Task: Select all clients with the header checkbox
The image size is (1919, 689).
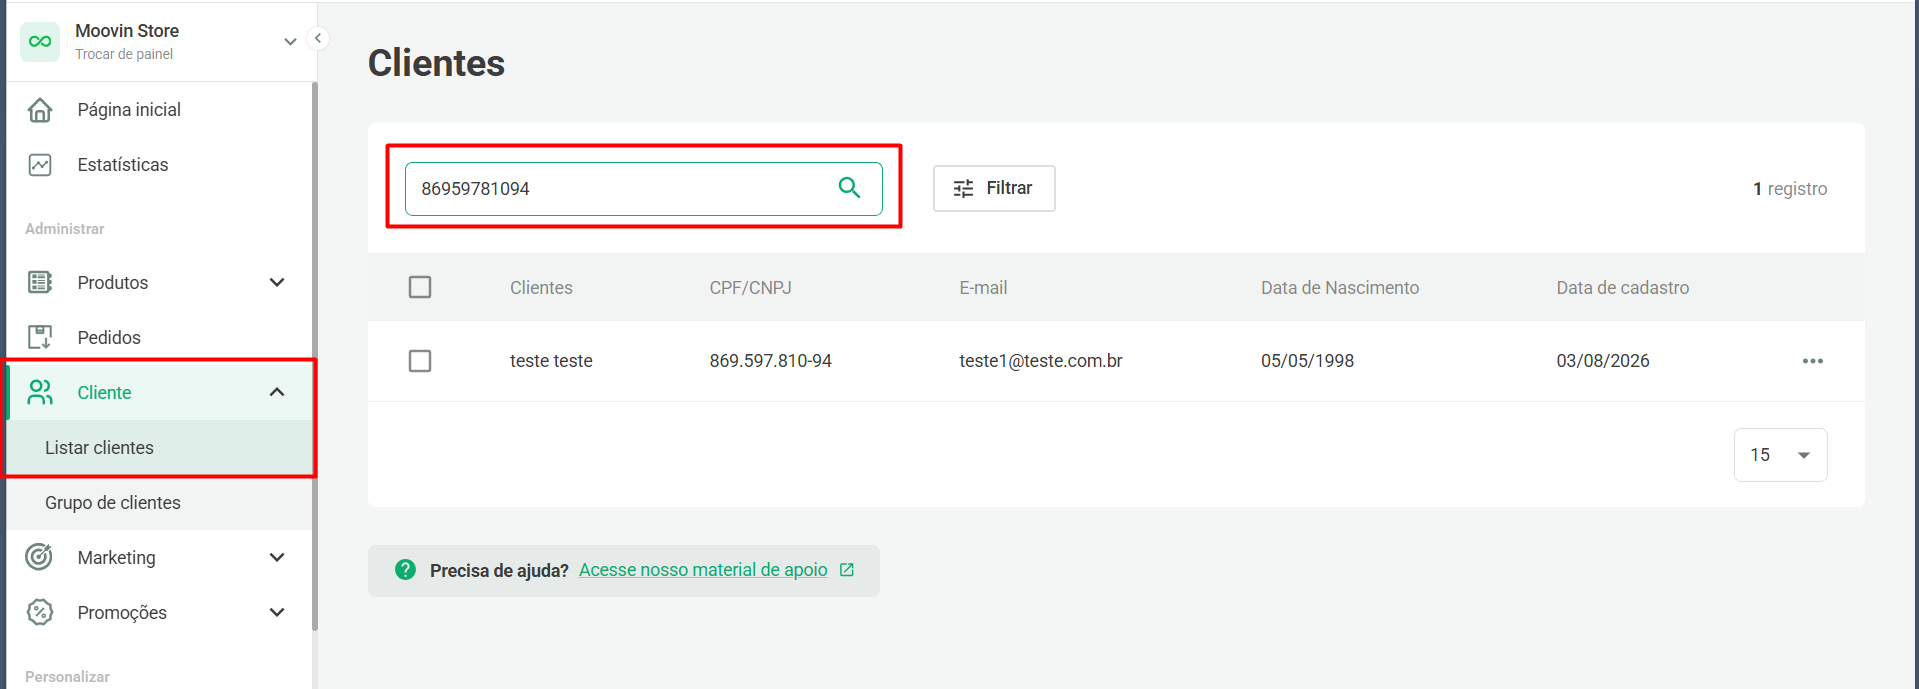Action: coord(420,288)
